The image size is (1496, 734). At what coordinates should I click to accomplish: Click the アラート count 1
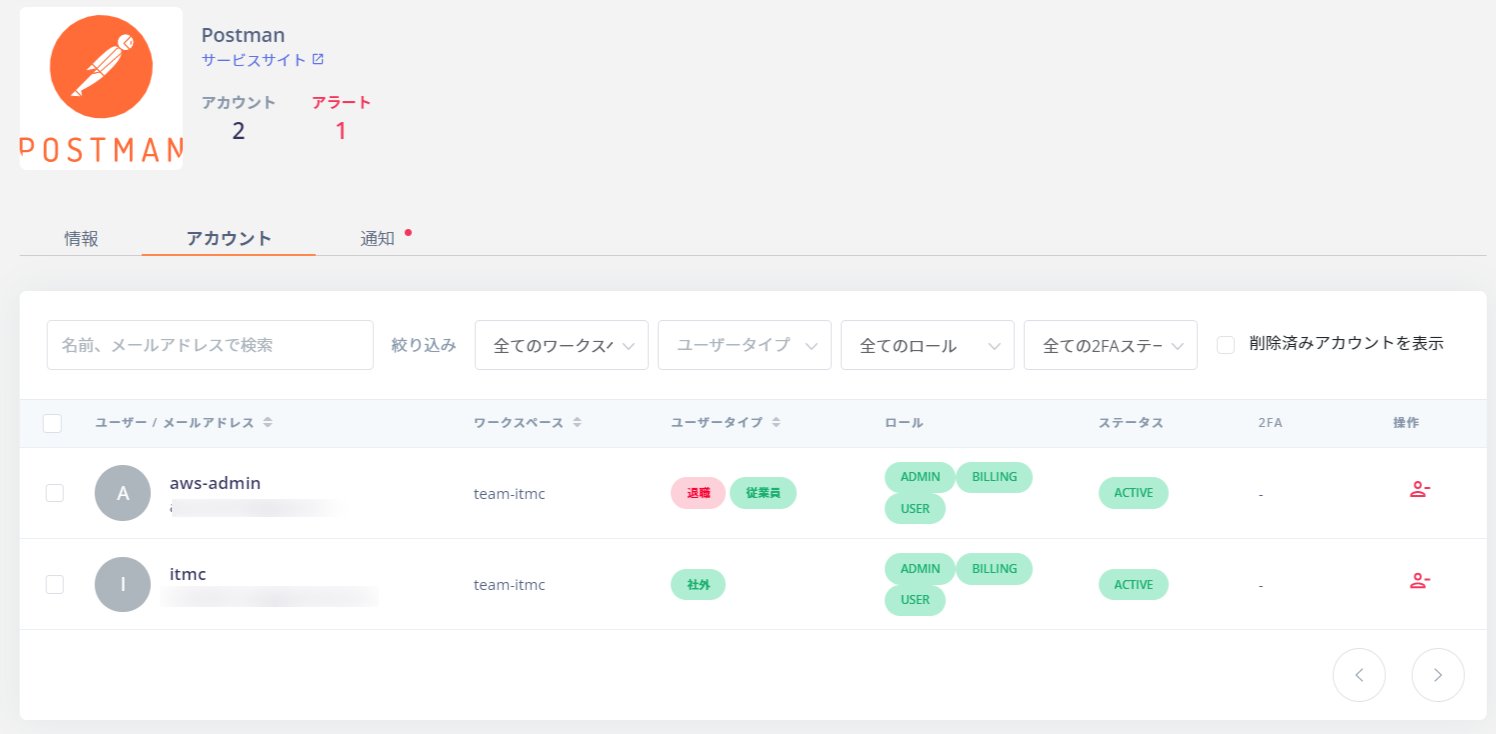tap(340, 131)
